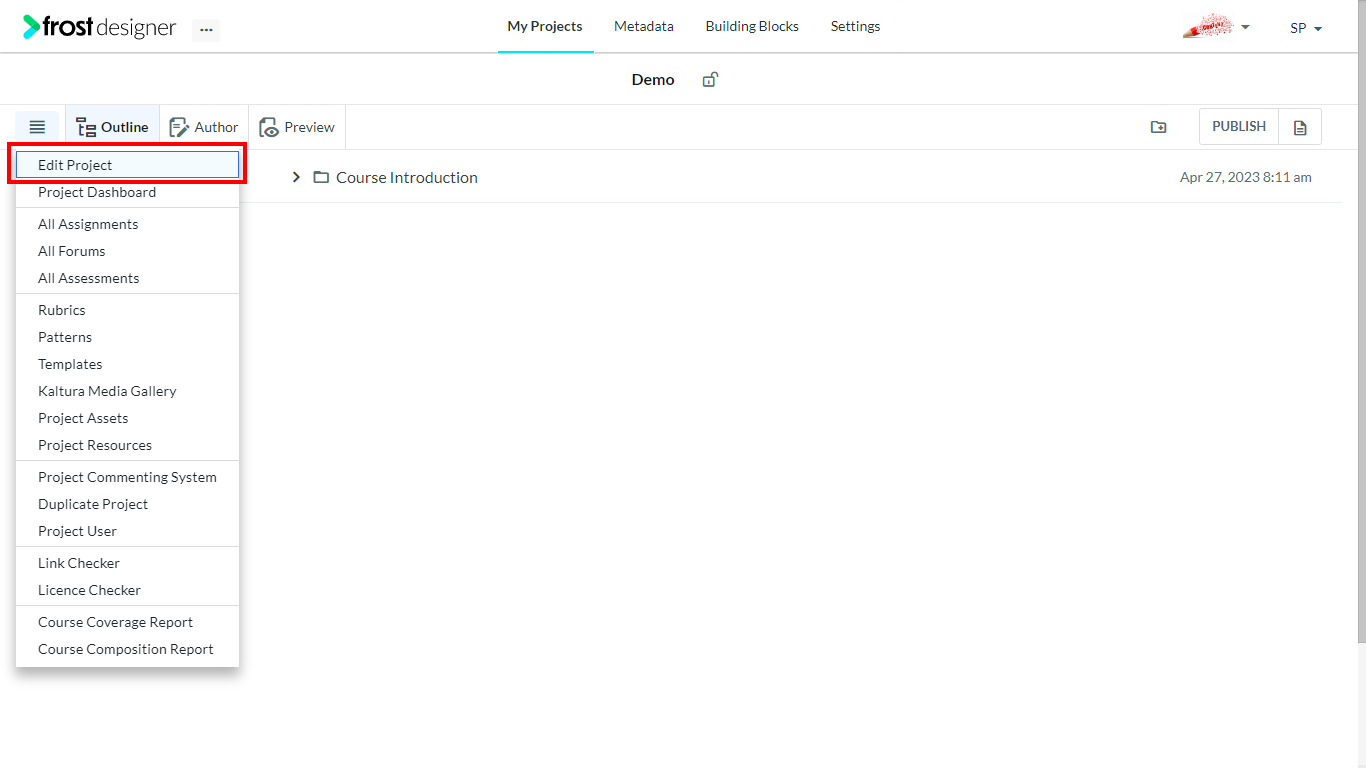The height and width of the screenshot is (768, 1366).
Task: Open the document icon beside Publish
Action: [1300, 127]
